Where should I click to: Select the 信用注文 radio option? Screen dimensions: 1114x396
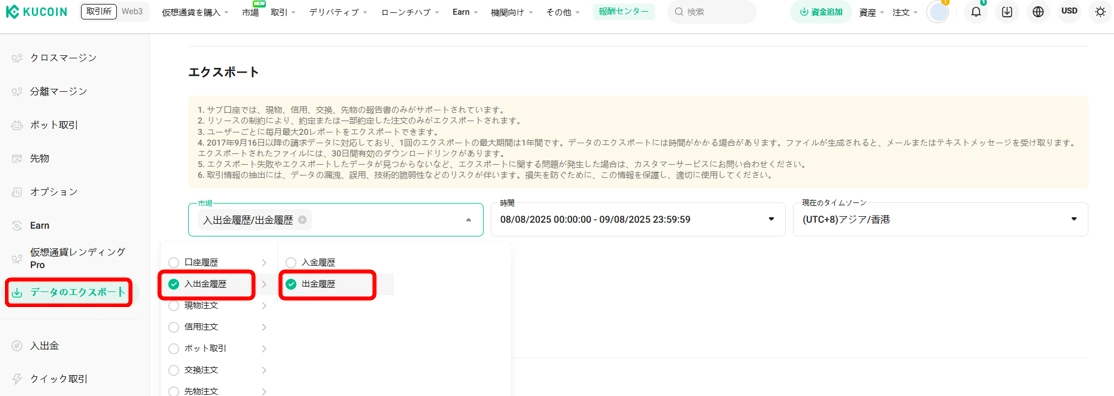click(x=173, y=327)
